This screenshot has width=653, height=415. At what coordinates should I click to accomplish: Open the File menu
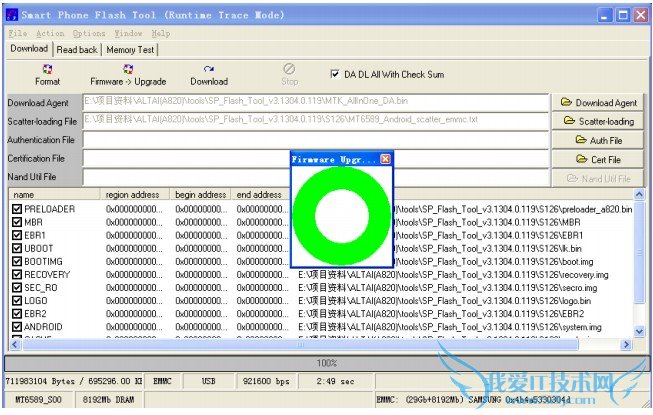(x=18, y=33)
